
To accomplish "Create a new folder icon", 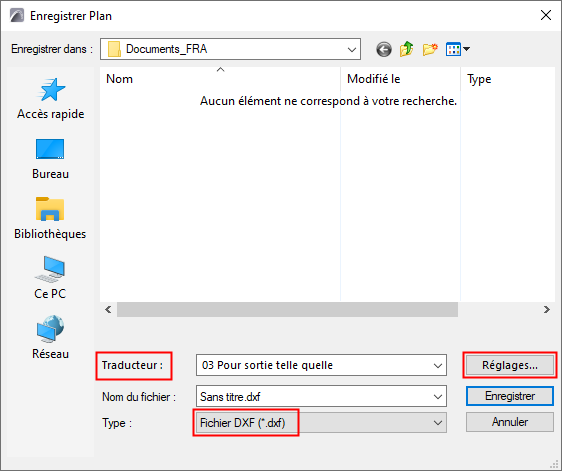I will click(x=430, y=49).
